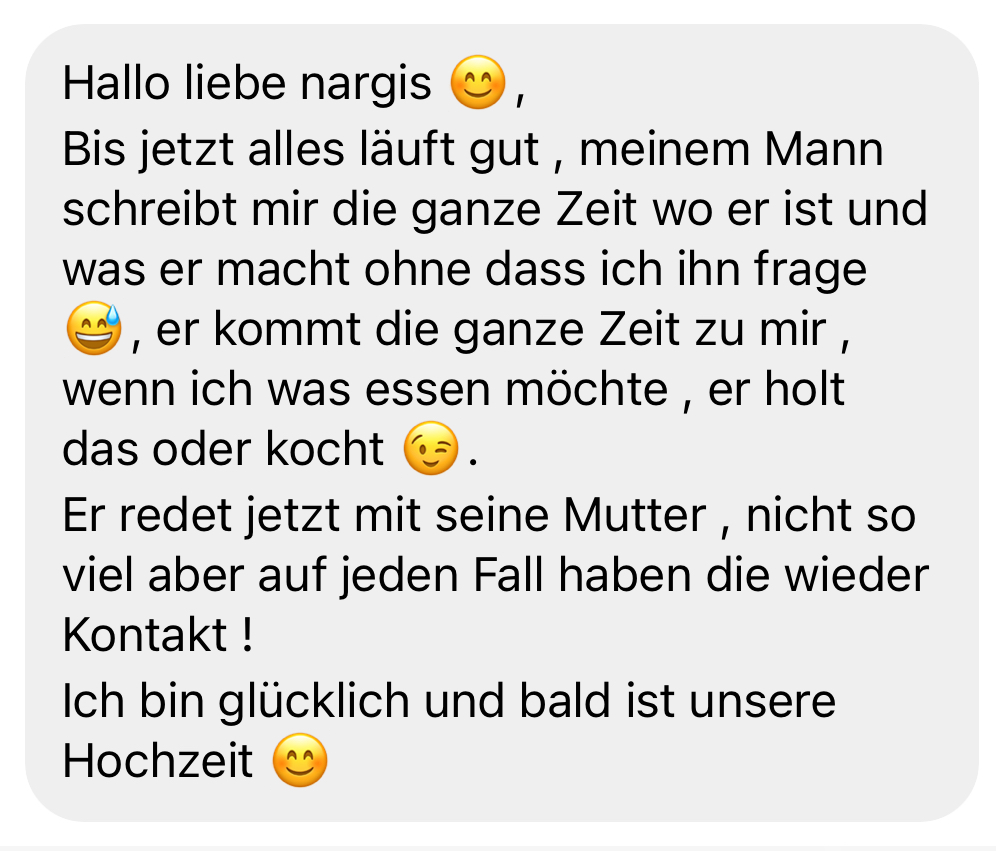Click the word "glücklich" in the last sentence
The width and height of the screenshot is (996, 851).
click(x=314, y=703)
